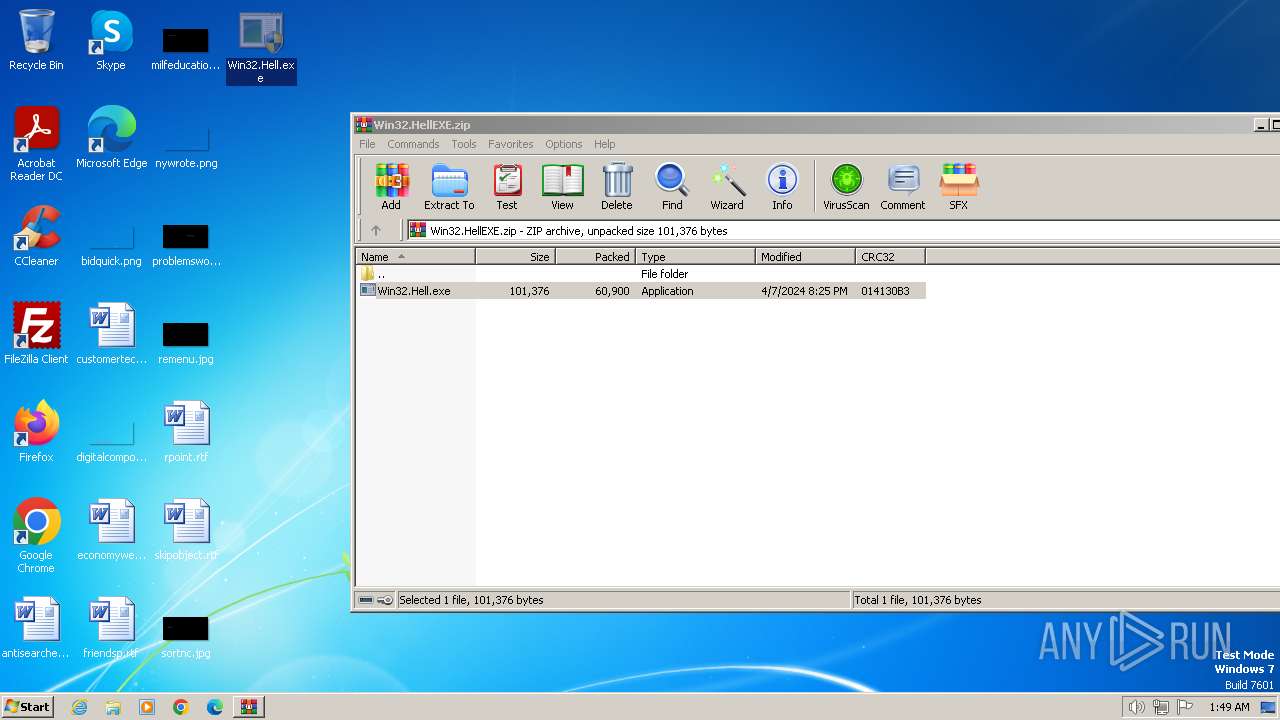Click the Selected 1 file status text
Image resolution: width=1280 pixels, height=720 pixels.
tap(471, 600)
